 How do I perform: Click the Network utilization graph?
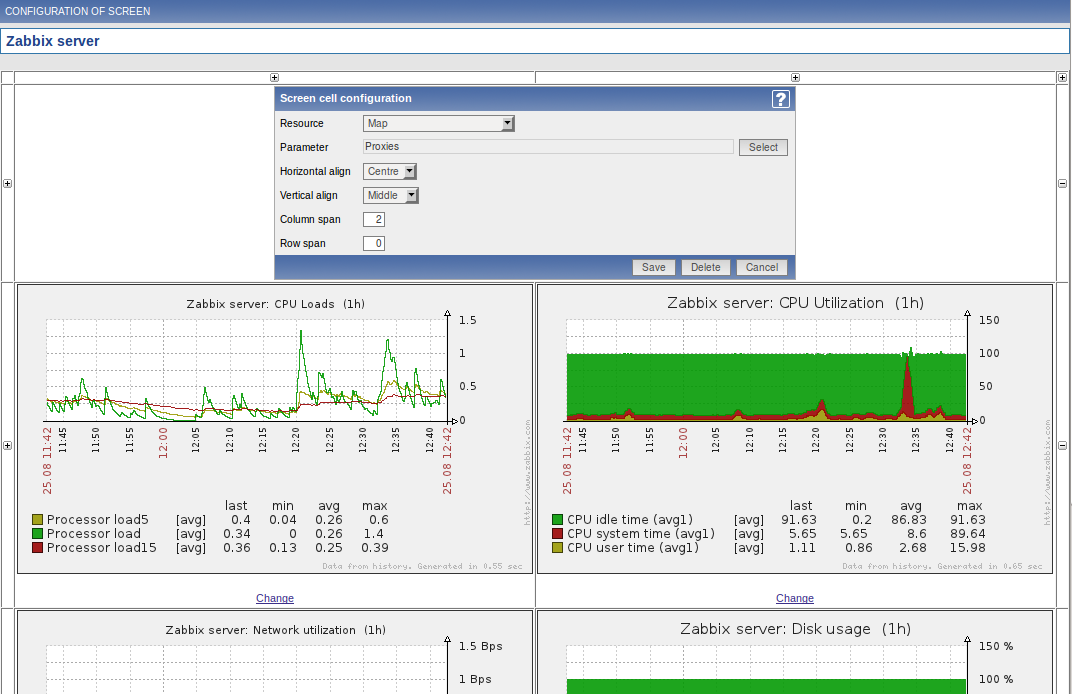click(275, 652)
